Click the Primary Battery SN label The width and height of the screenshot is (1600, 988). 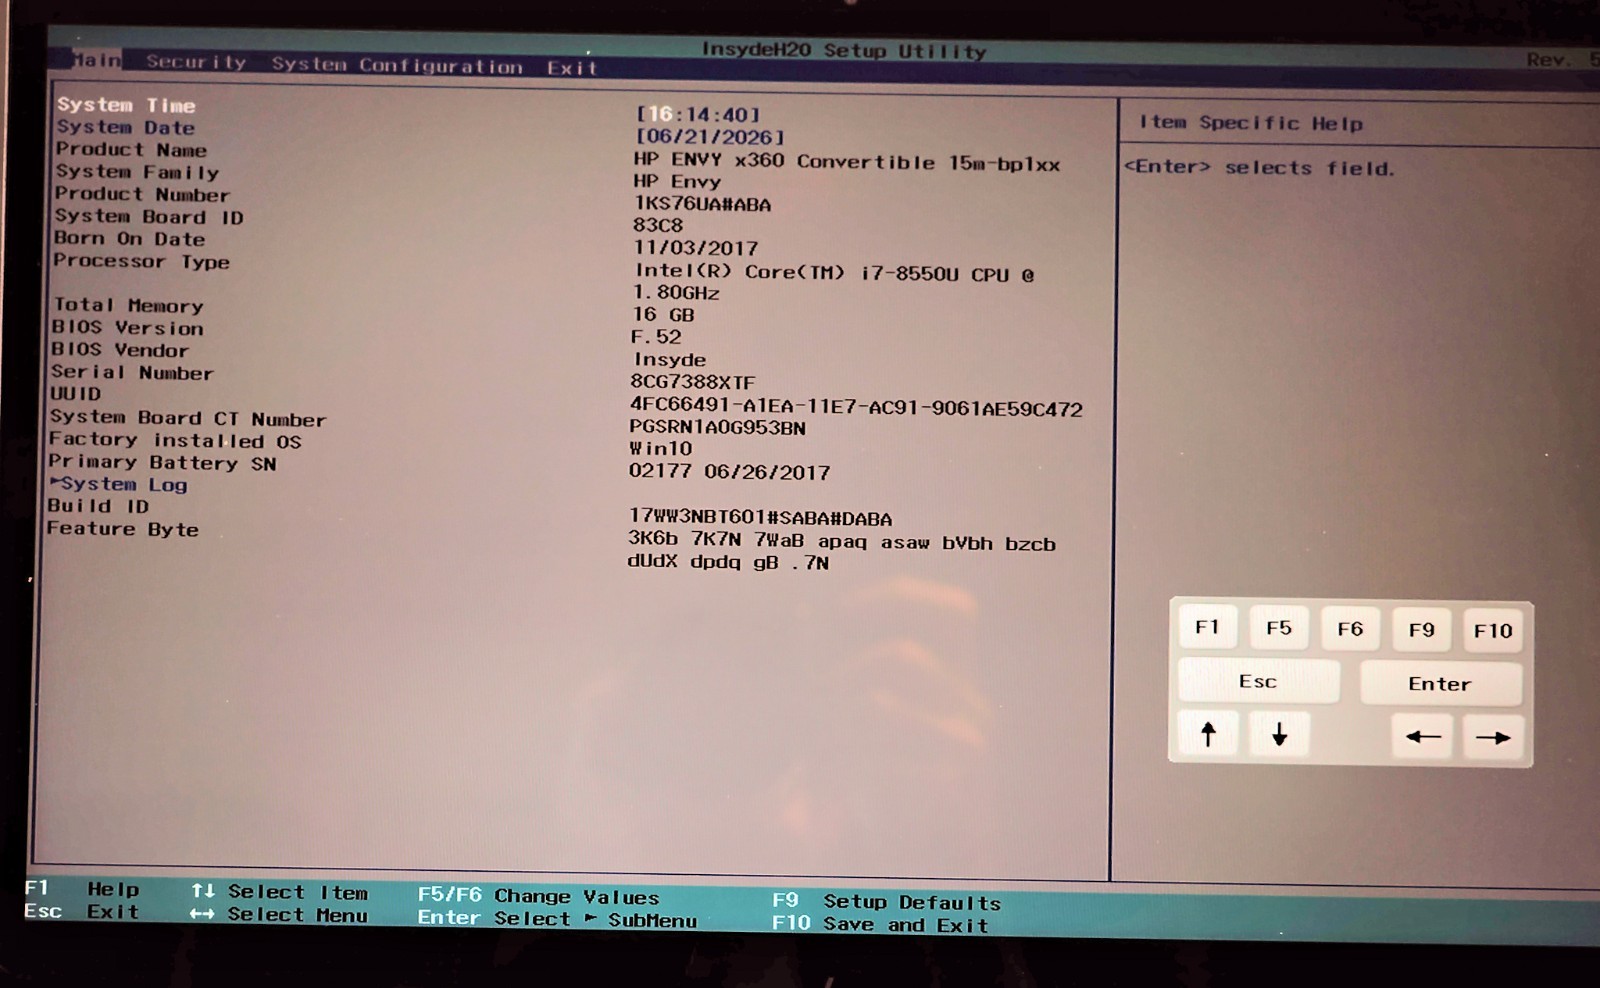pyautogui.click(x=162, y=462)
